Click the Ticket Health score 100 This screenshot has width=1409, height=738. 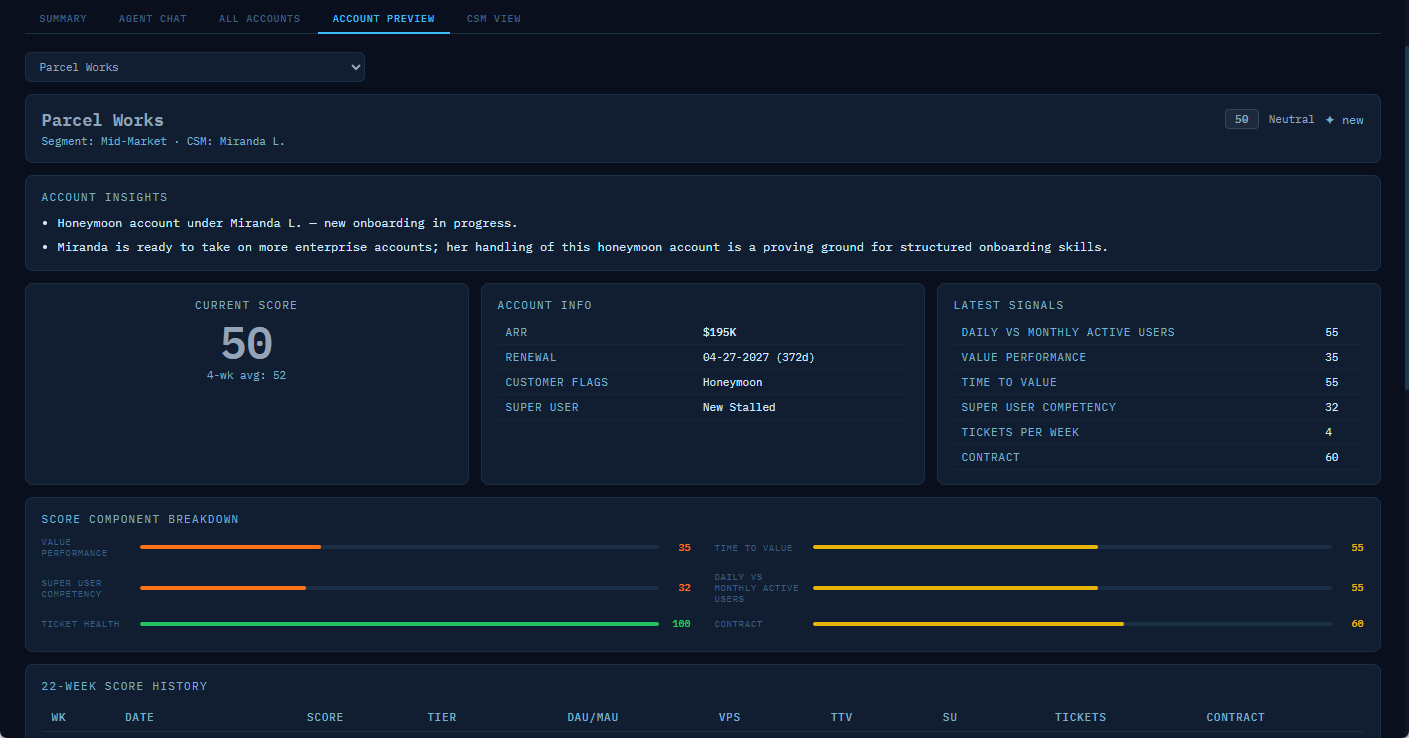pos(681,624)
